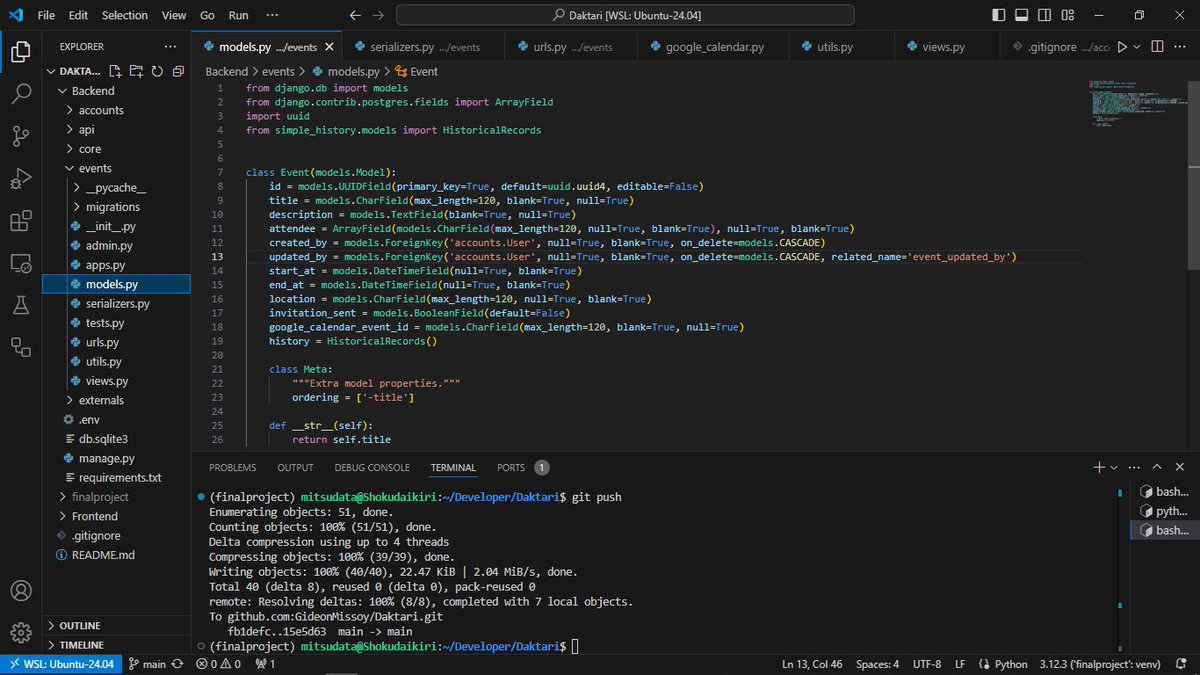Screen dimensions: 1200x675
Task: Select the python terminal in terminal list
Action: coord(1163,511)
